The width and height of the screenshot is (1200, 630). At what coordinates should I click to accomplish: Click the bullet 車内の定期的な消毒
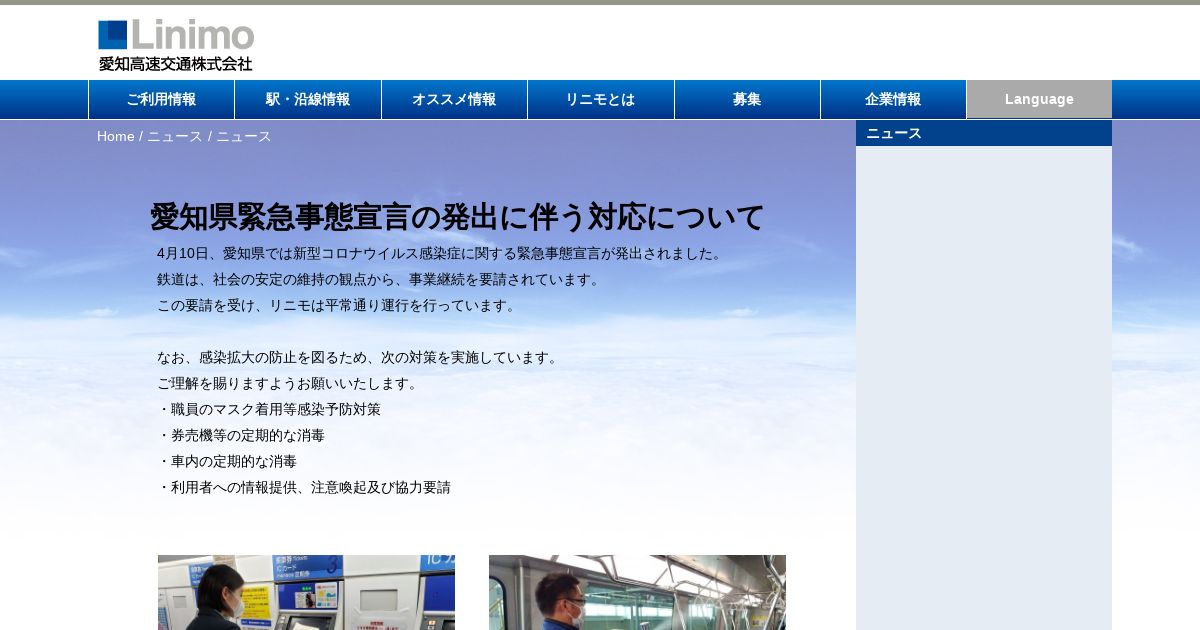pos(227,461)
